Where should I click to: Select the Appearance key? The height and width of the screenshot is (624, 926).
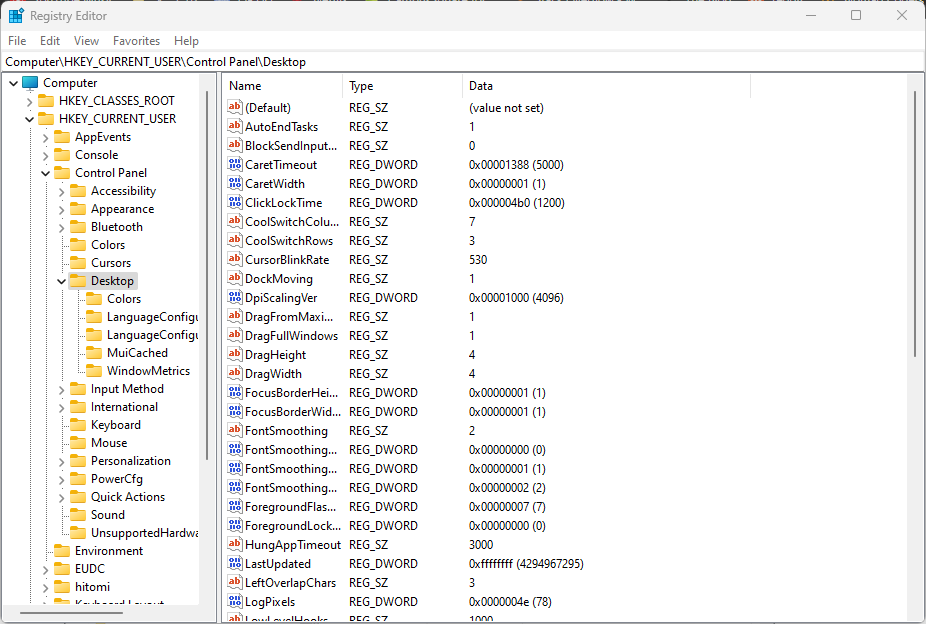122,209
